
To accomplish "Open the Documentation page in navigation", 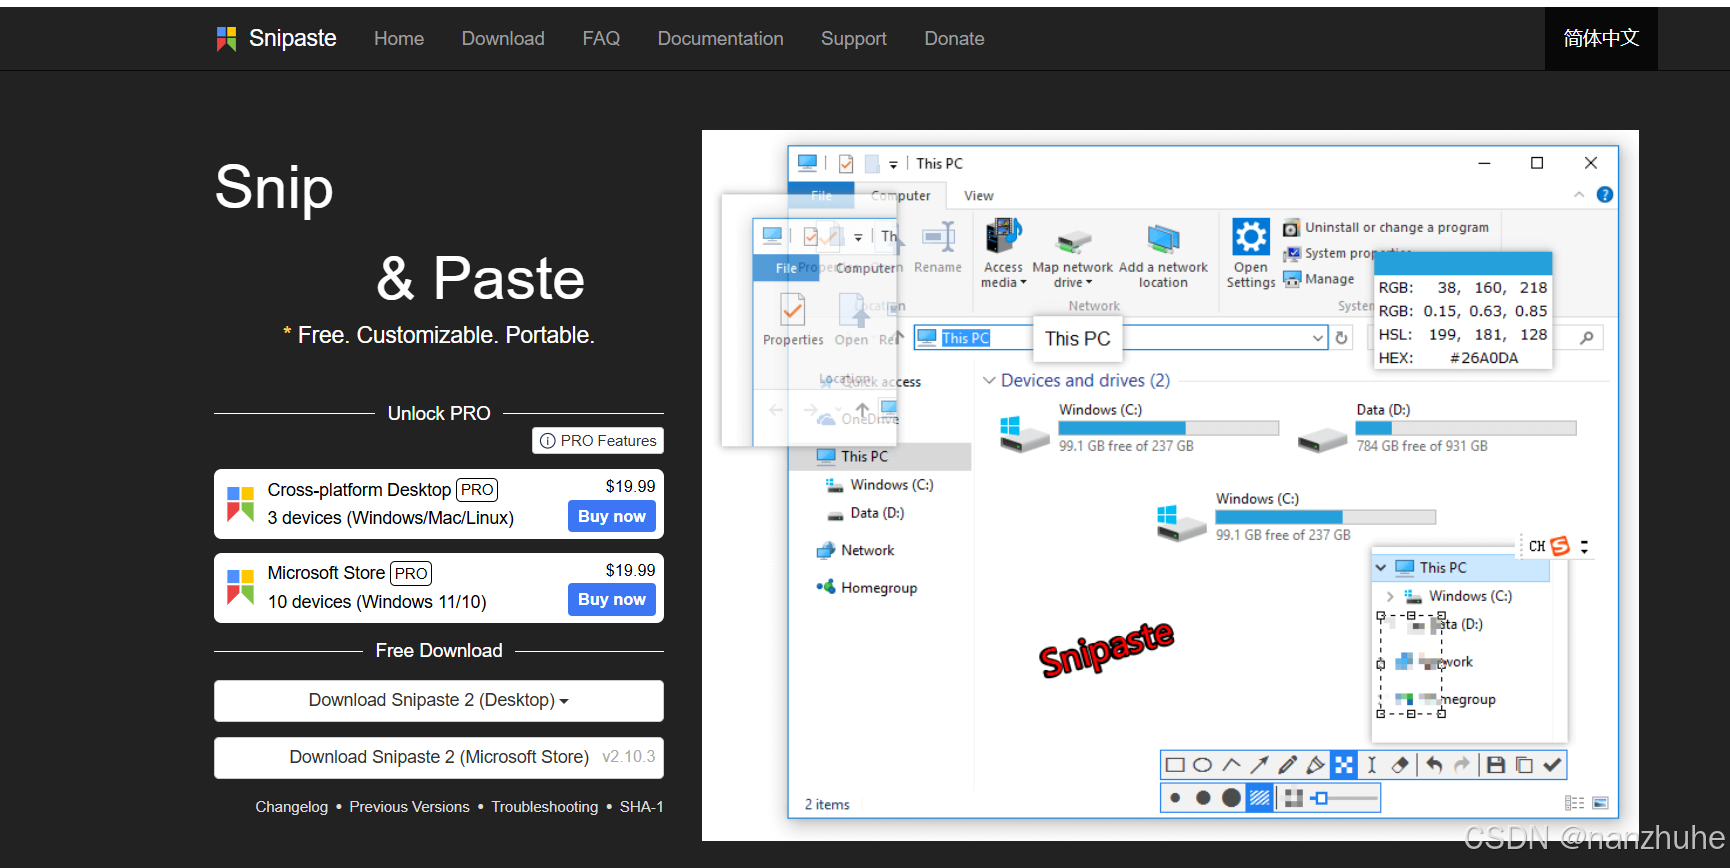I will point(720,38).
